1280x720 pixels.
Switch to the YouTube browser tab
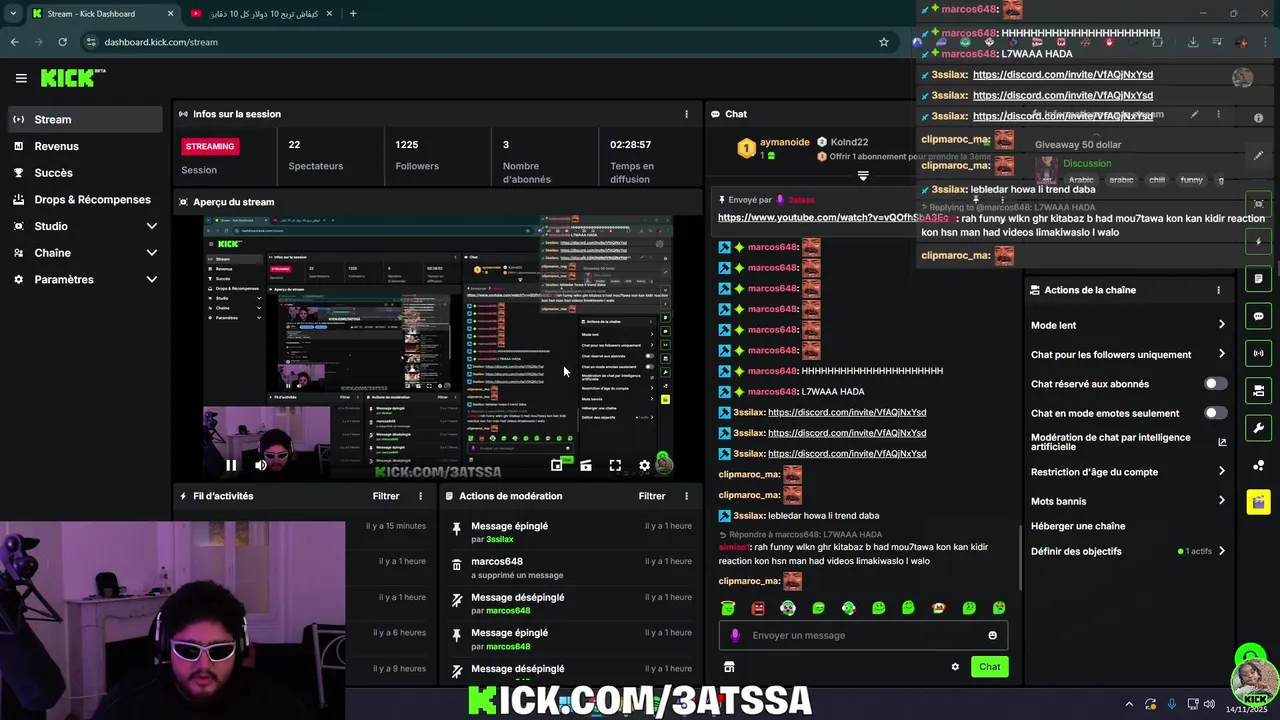point(260,14)
